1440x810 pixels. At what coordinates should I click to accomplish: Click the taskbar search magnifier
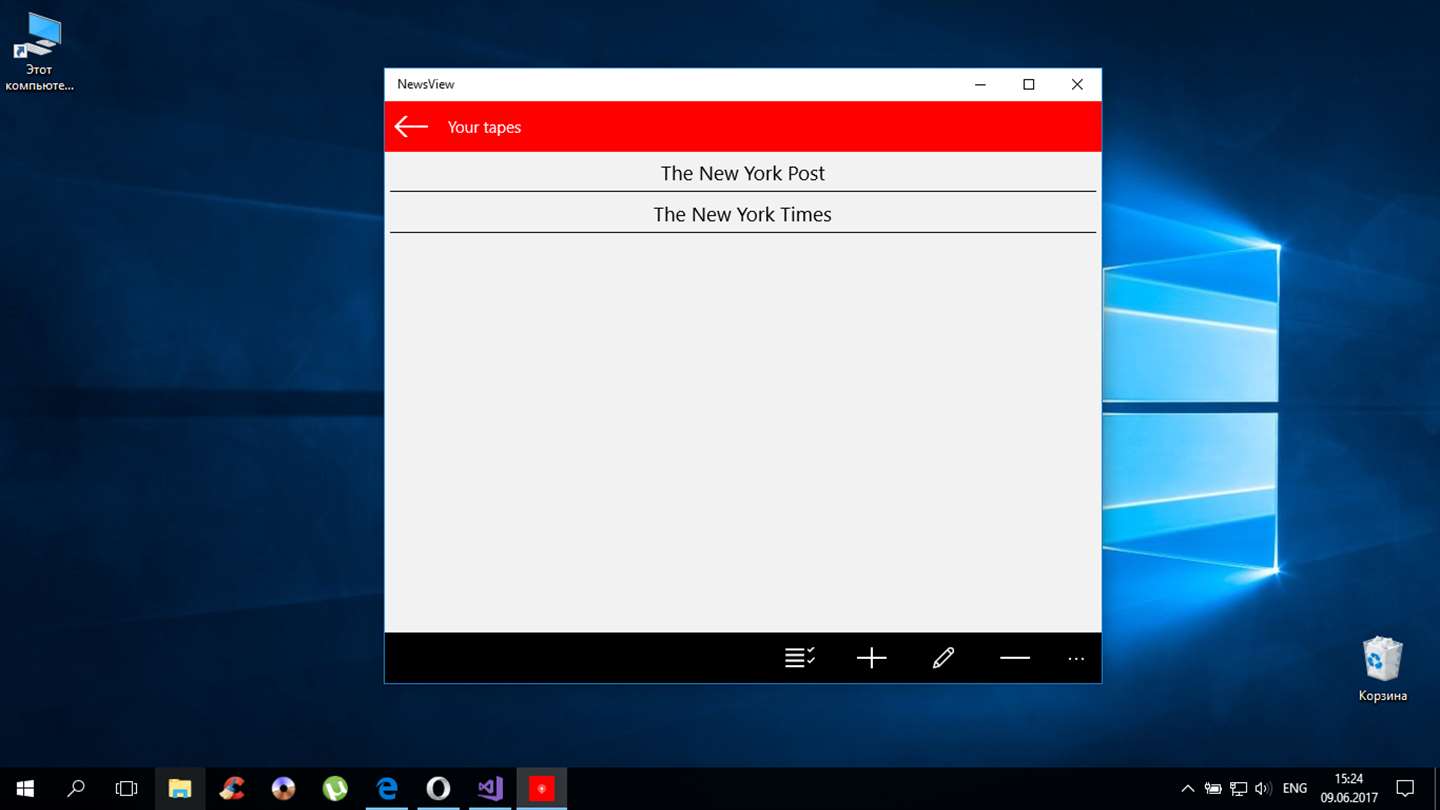76,788
